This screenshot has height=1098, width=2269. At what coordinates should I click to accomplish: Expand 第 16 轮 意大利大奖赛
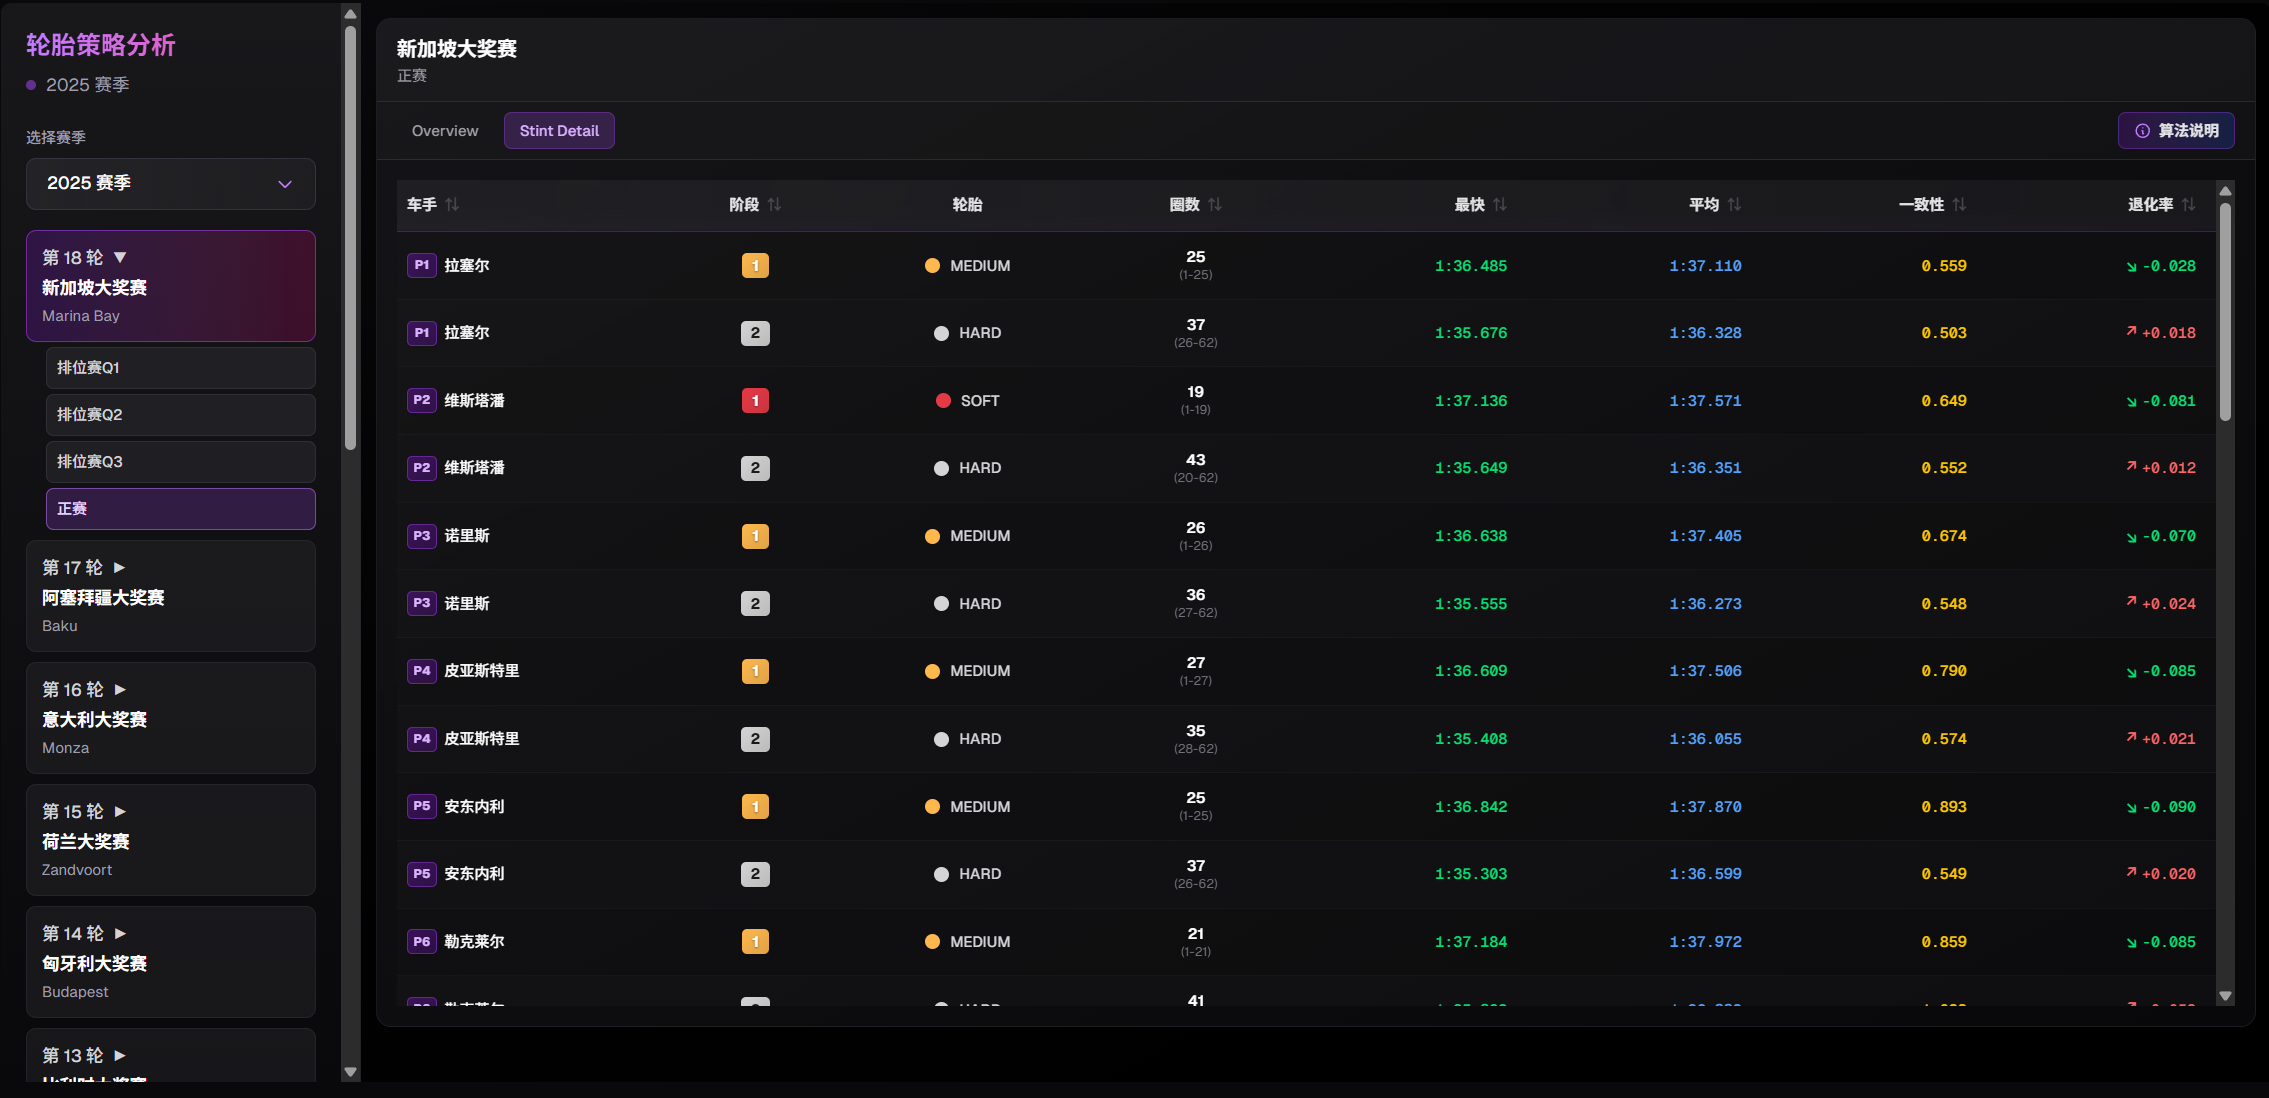(x=171, y=718)
